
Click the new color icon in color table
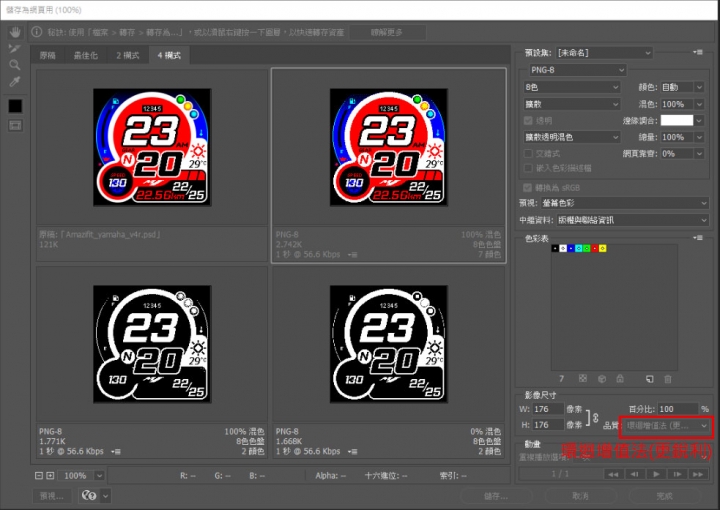point(649,379)
